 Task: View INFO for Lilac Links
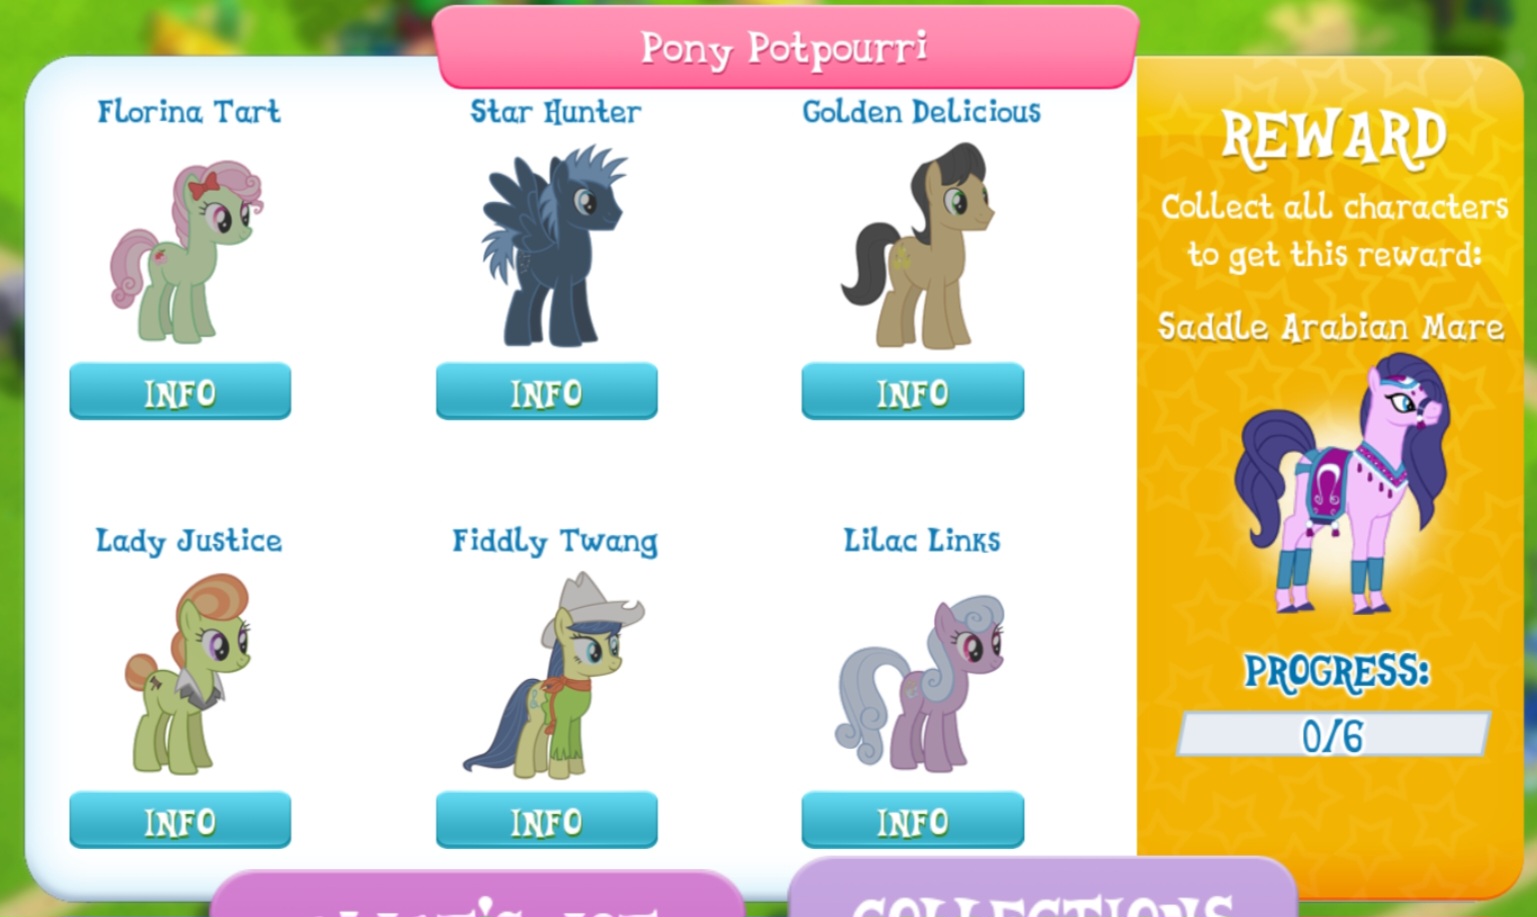click(x=912, y=820)
